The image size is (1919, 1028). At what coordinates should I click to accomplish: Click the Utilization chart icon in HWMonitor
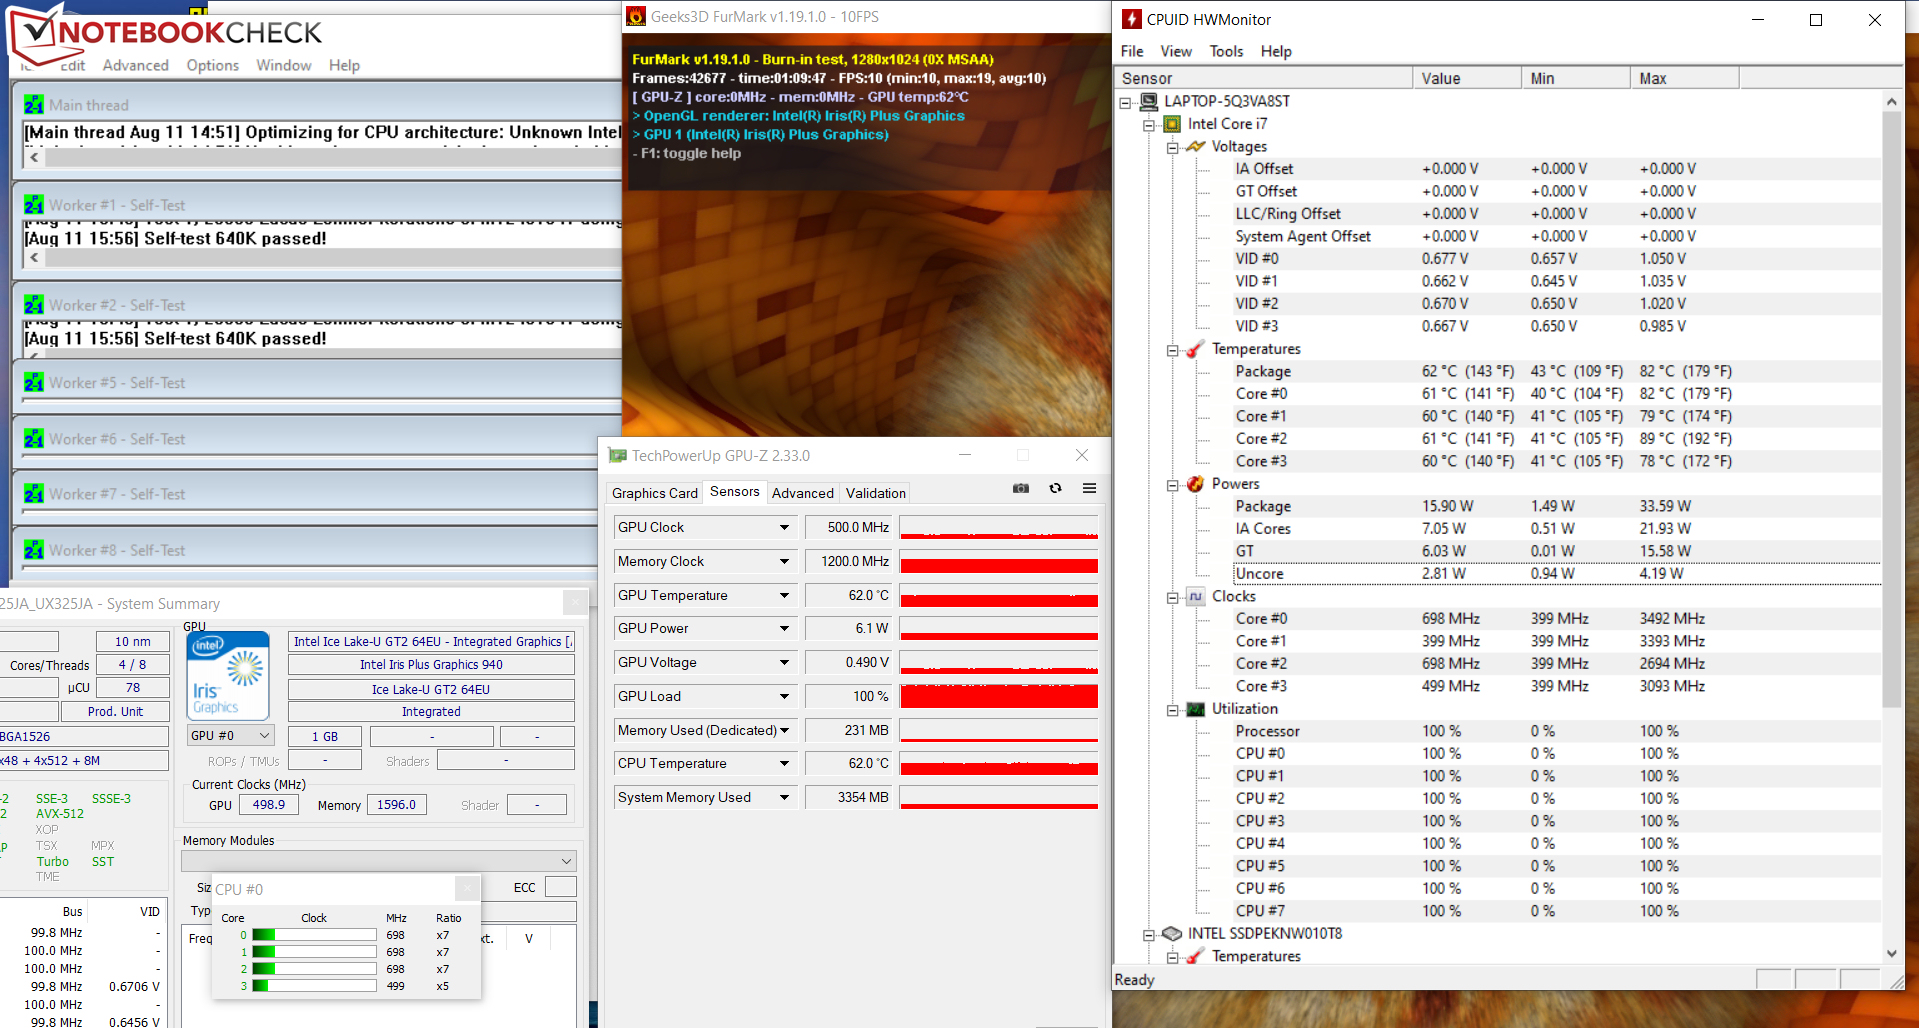point(1195,709)
